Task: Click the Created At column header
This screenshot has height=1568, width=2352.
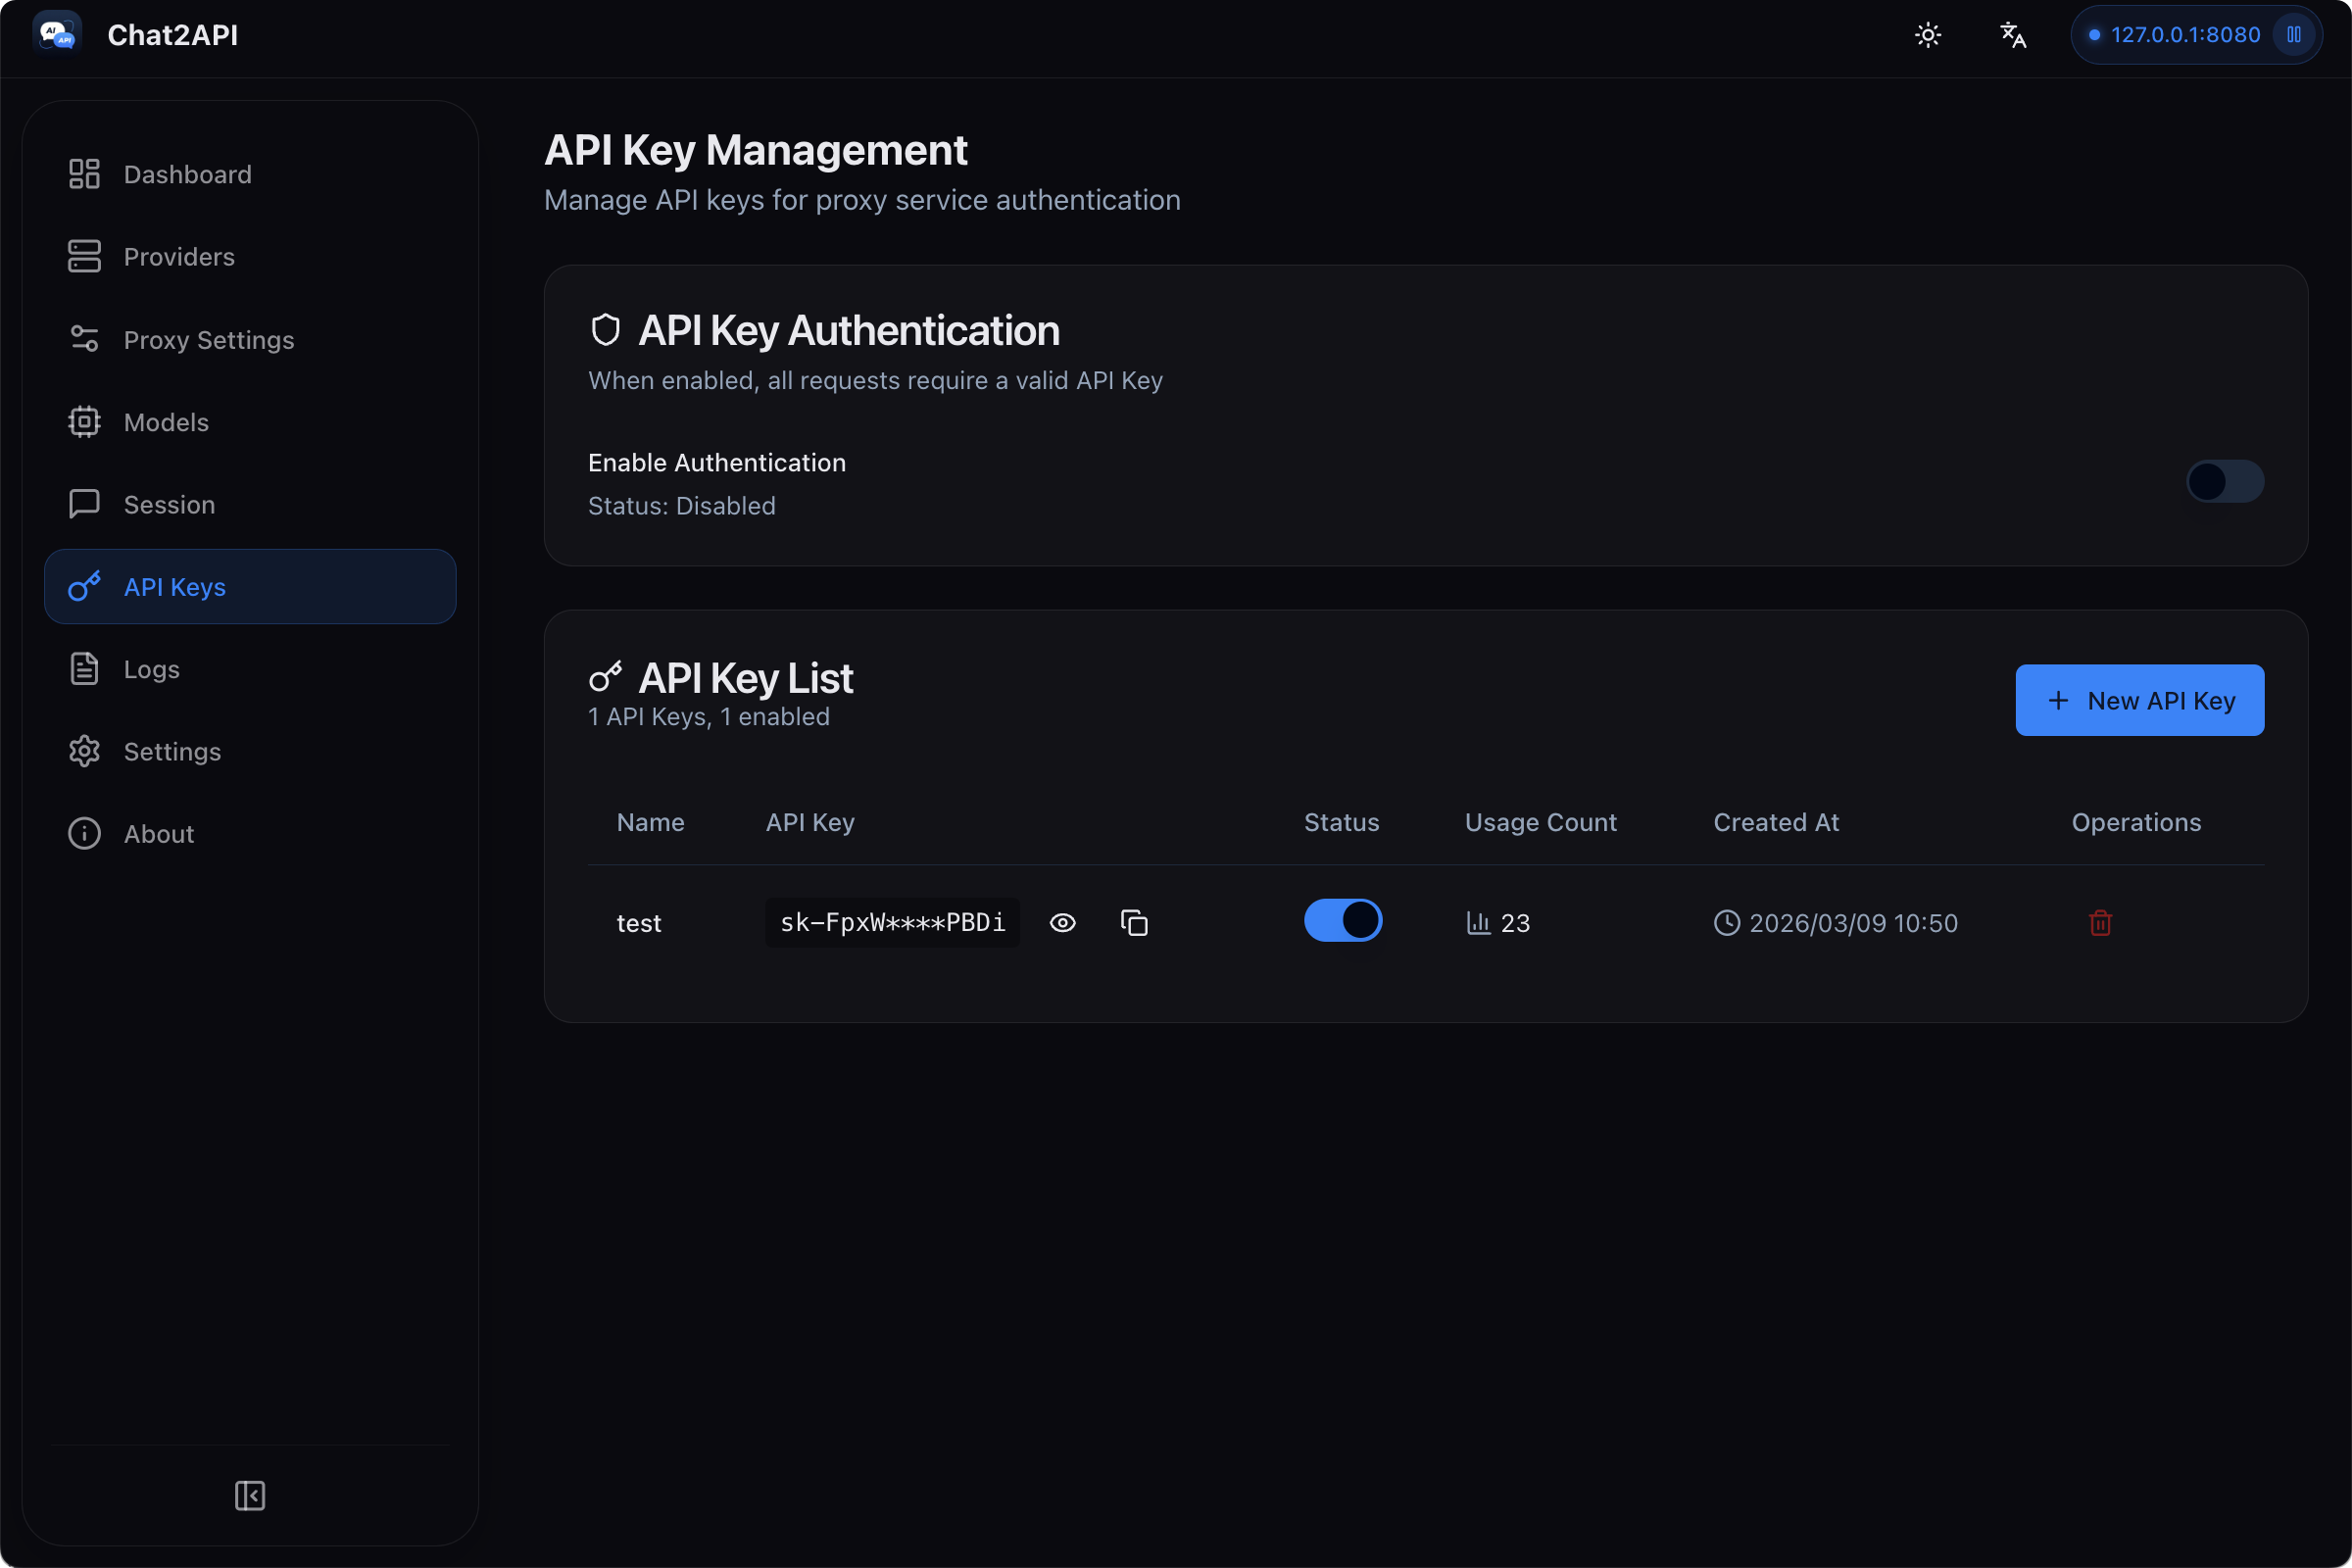Action: point(1776,822)
